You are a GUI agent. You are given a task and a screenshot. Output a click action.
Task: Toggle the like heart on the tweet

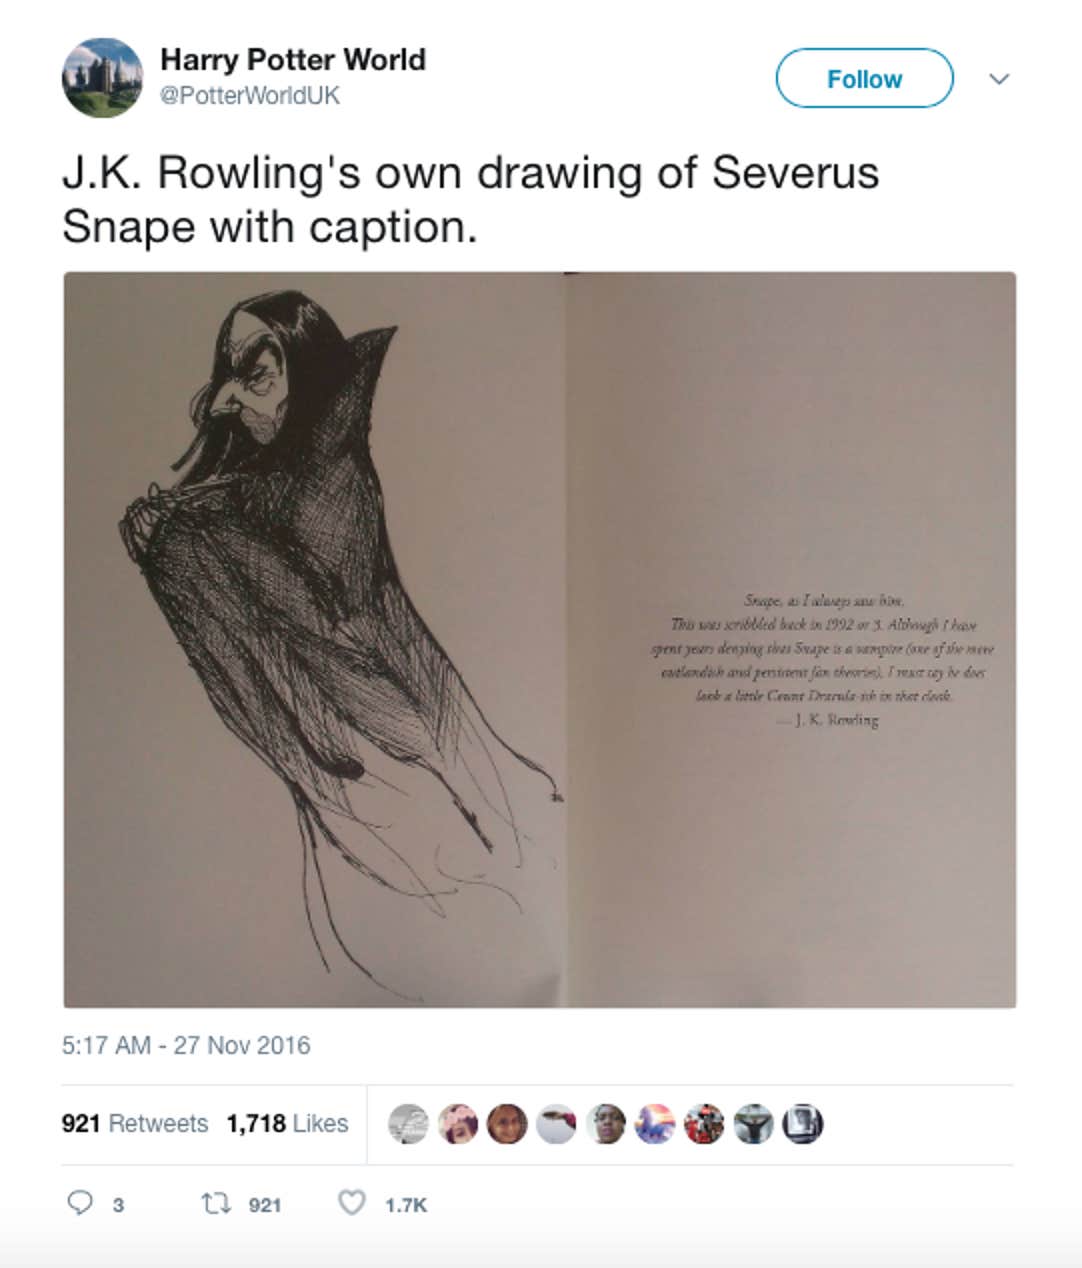tap(352, 1205)
